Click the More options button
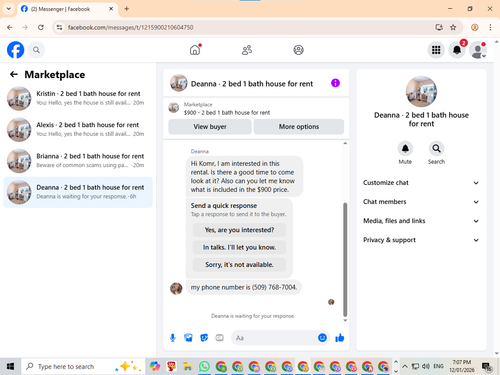 click(299, 127)
